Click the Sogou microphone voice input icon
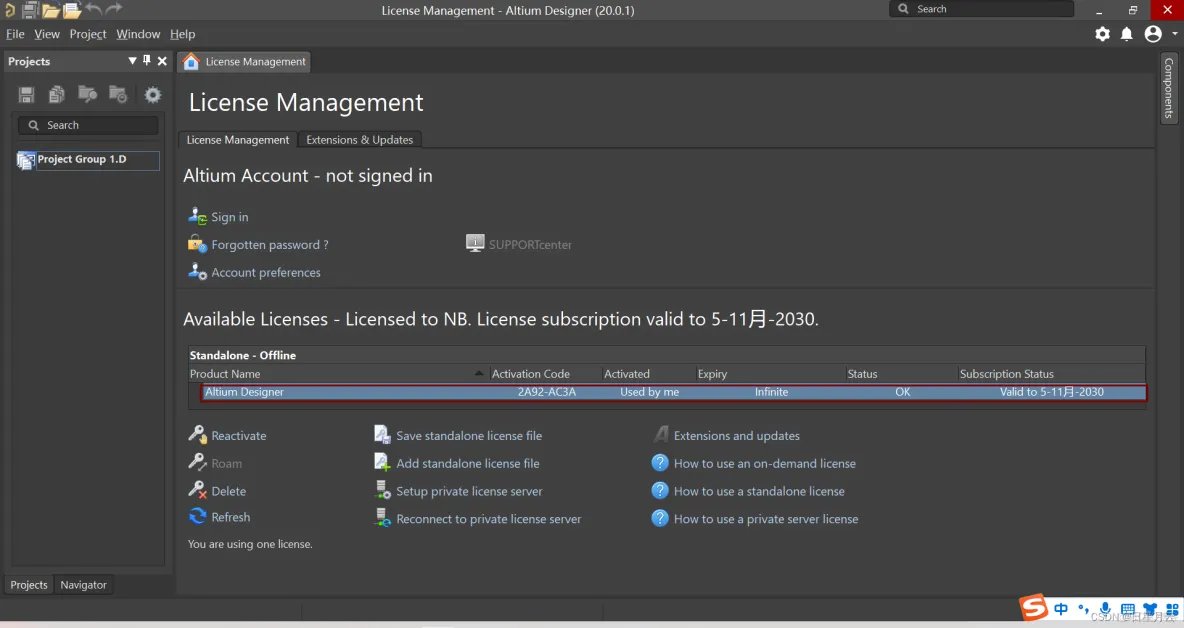 (x=1105, y=608)
